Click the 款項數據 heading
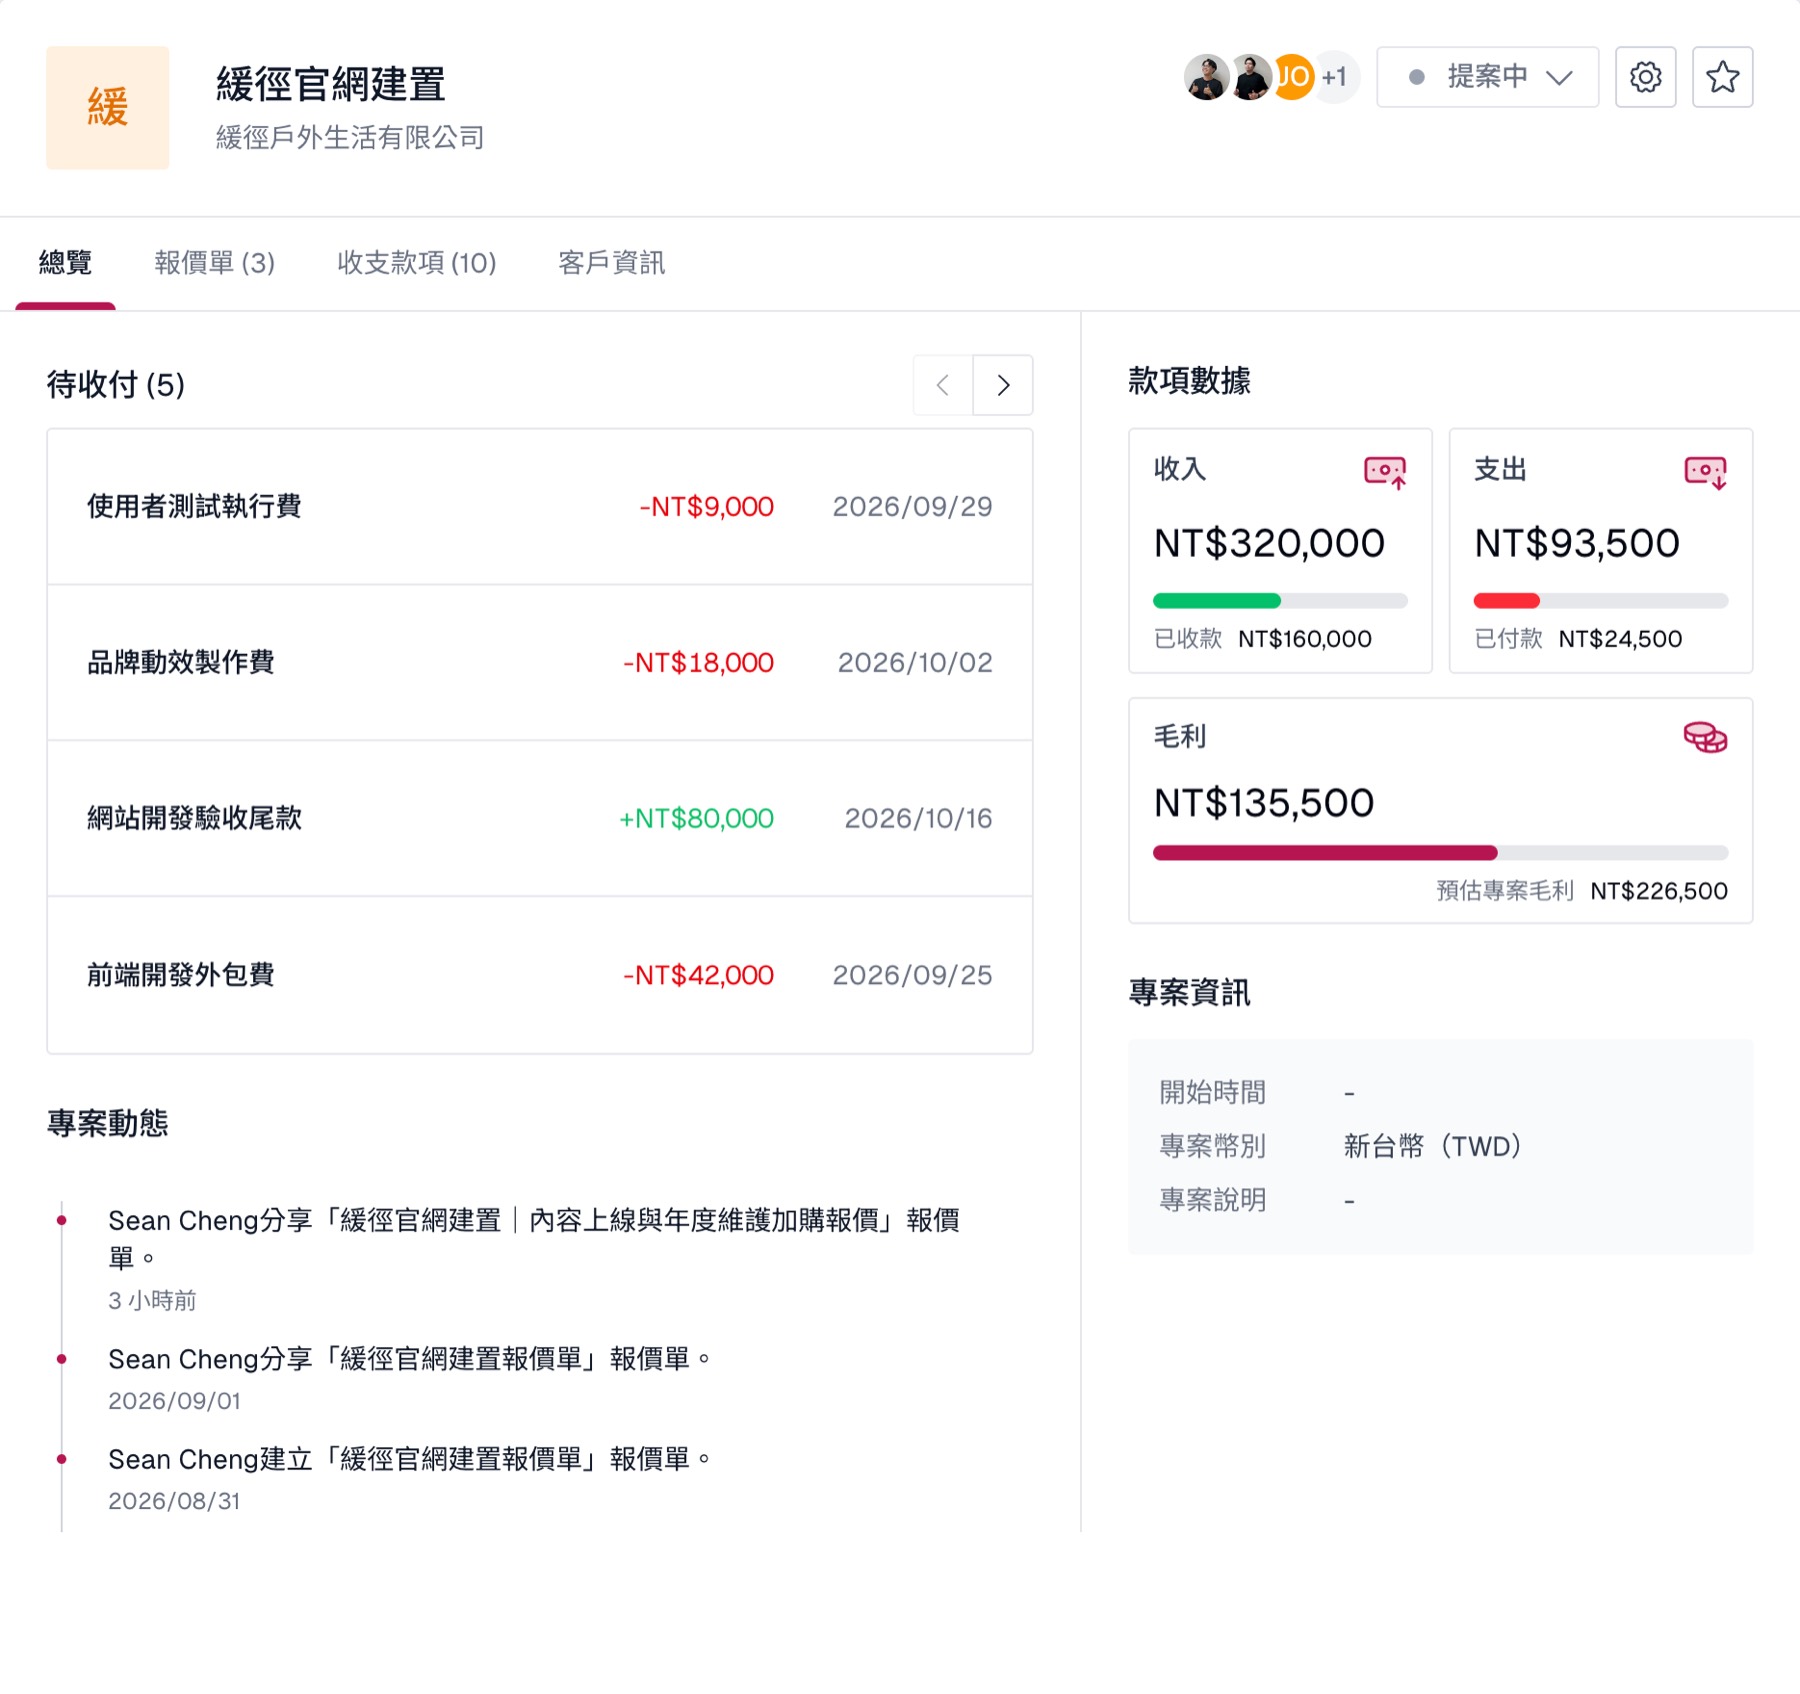Screen dimensions: 1800x1694 tap(1190, 381)
